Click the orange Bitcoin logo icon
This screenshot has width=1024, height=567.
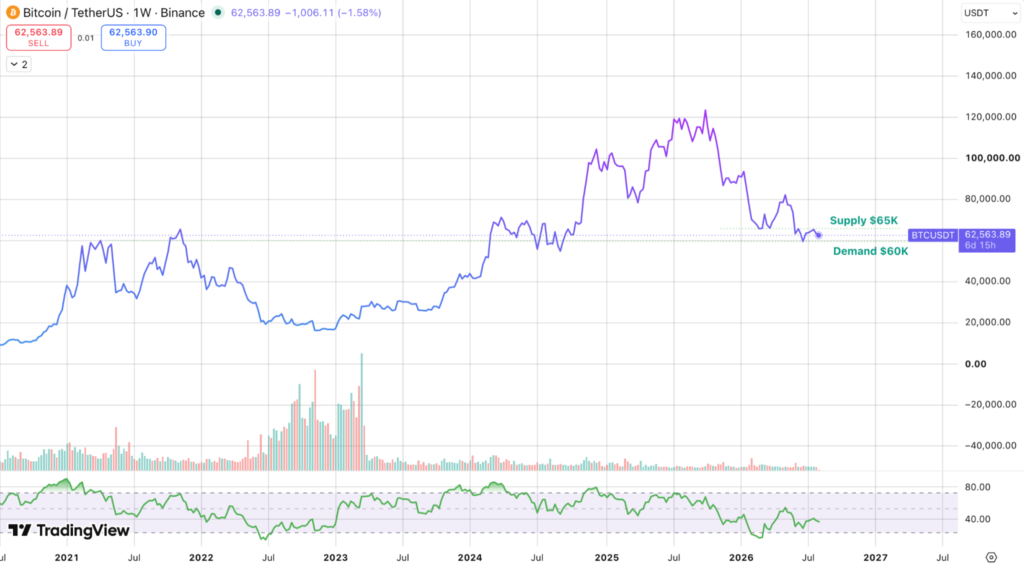click(x=12, y=12)
